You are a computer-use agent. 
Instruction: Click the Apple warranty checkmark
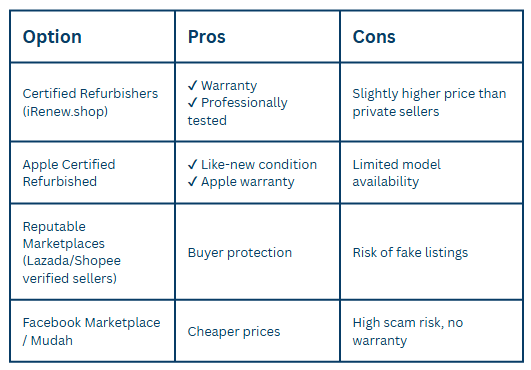(192, 182)
